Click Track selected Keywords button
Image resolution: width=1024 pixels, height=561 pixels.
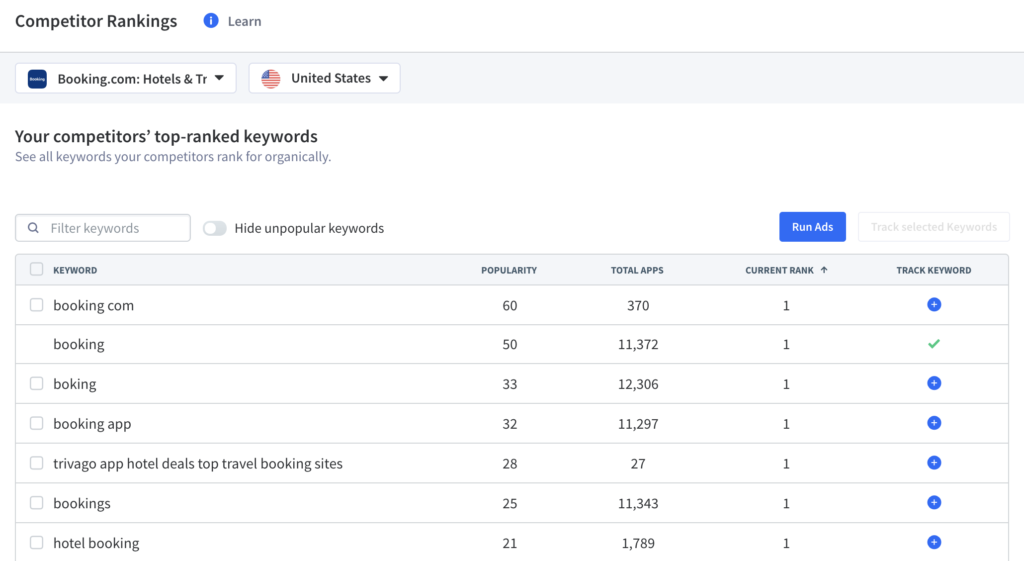coord(933,227)
